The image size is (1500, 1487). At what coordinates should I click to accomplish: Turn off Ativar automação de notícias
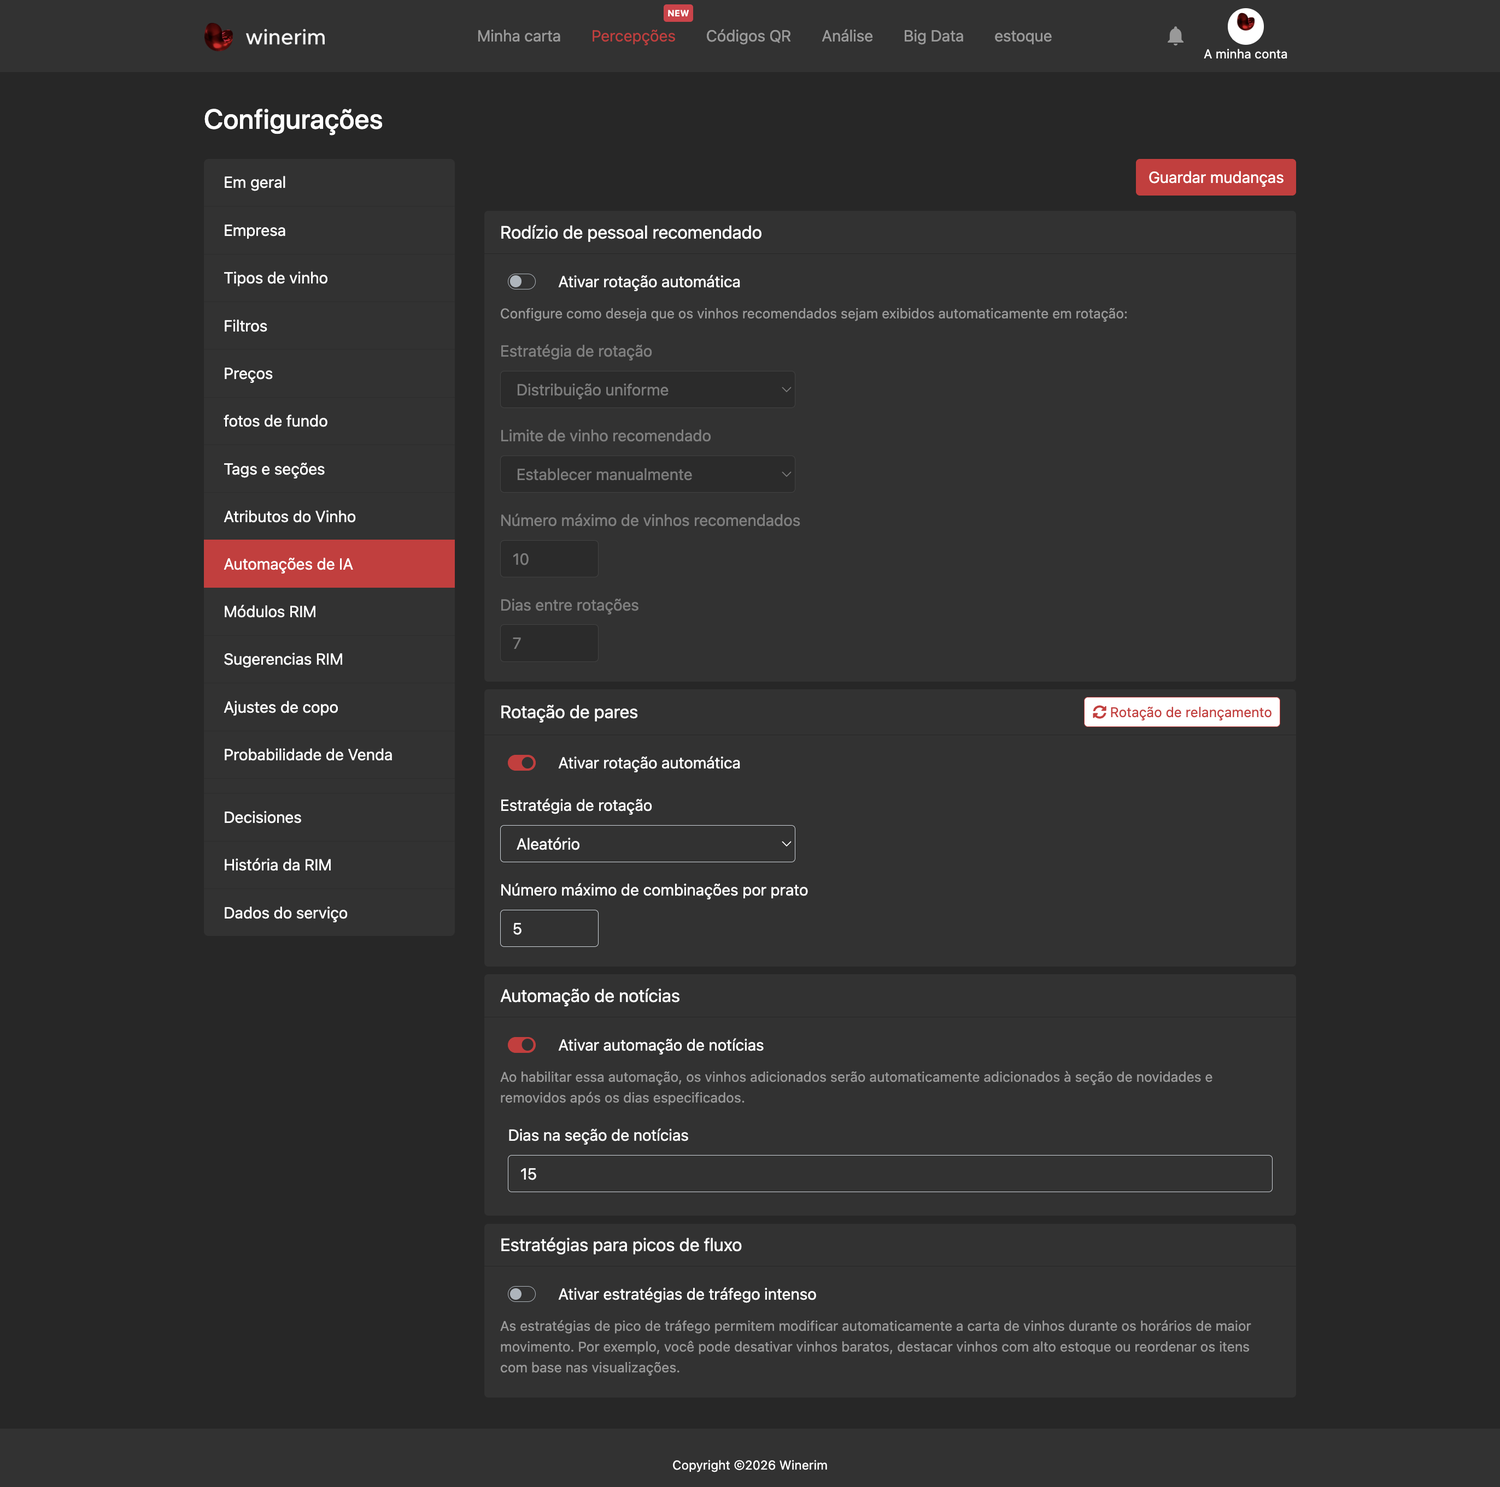[522, 1045]
